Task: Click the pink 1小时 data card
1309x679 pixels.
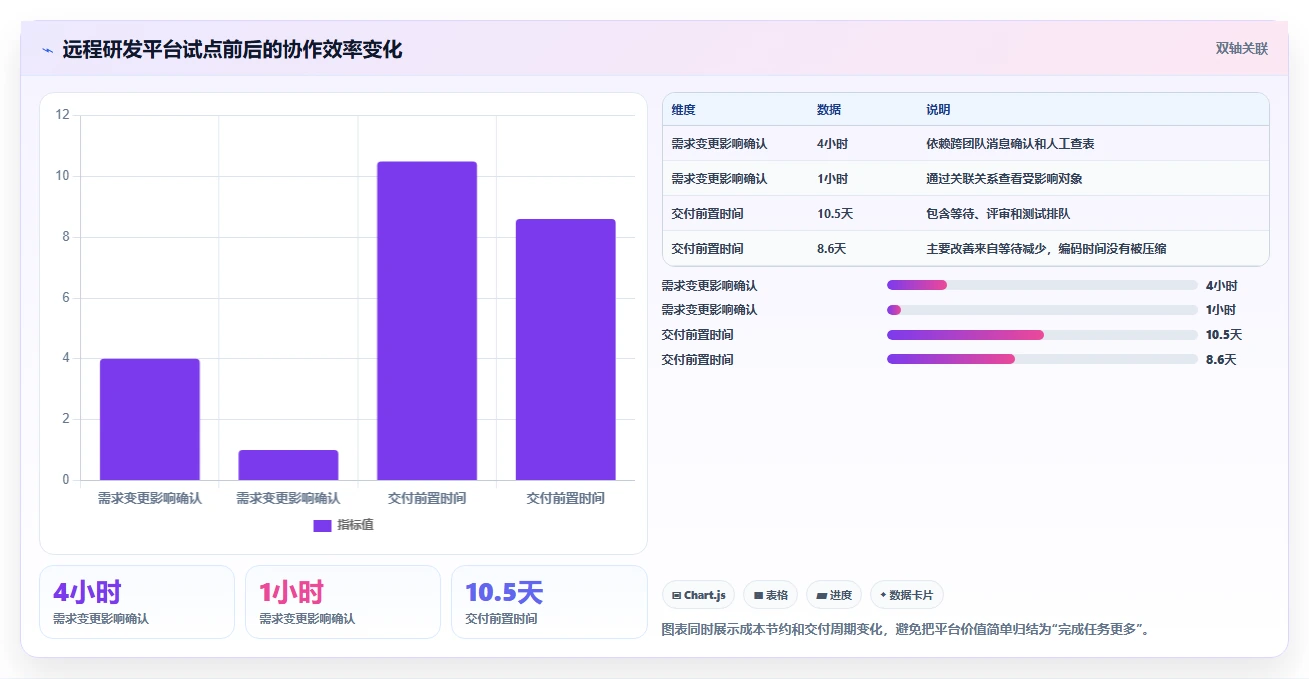Action: pos(343,602)
